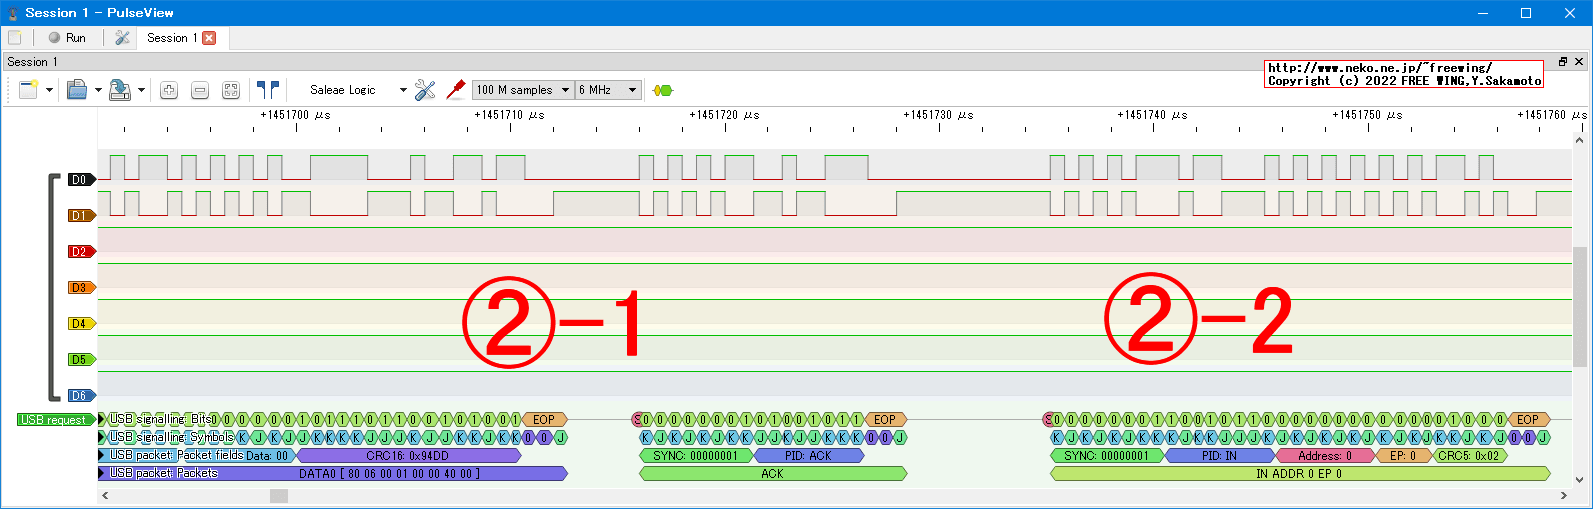
Task: Click the Open file folder icon
Action: pyautogui.click(x=77, y=90)
